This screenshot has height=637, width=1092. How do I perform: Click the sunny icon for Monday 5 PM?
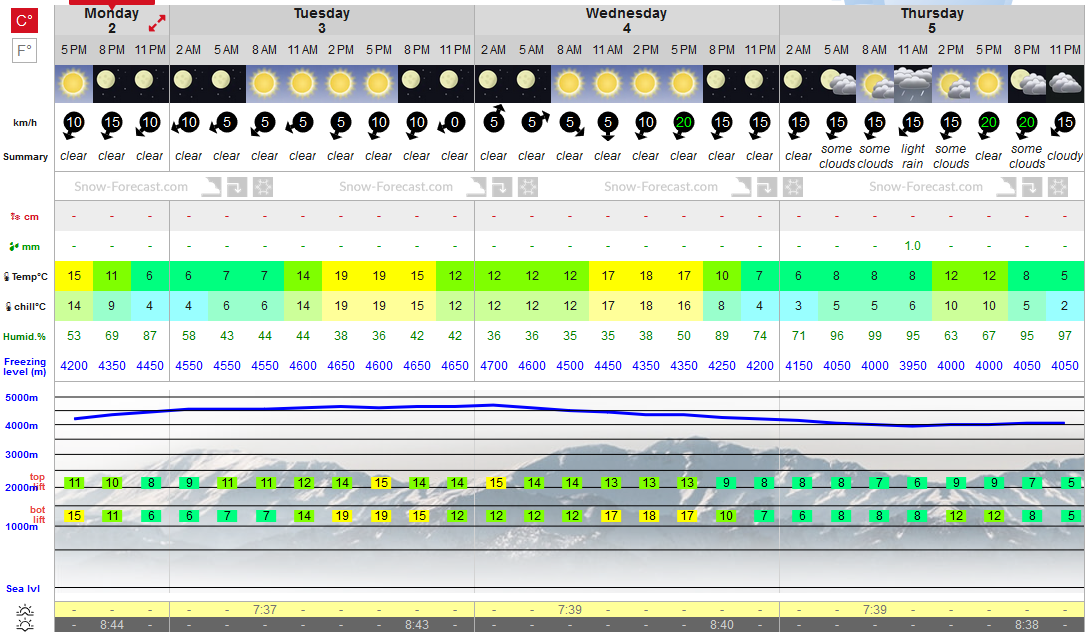tap(74, 84)
